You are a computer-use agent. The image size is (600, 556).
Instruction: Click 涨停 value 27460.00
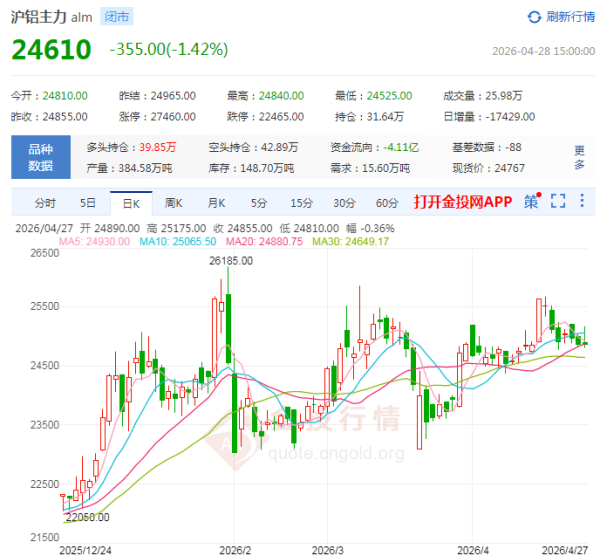(173, 117)
